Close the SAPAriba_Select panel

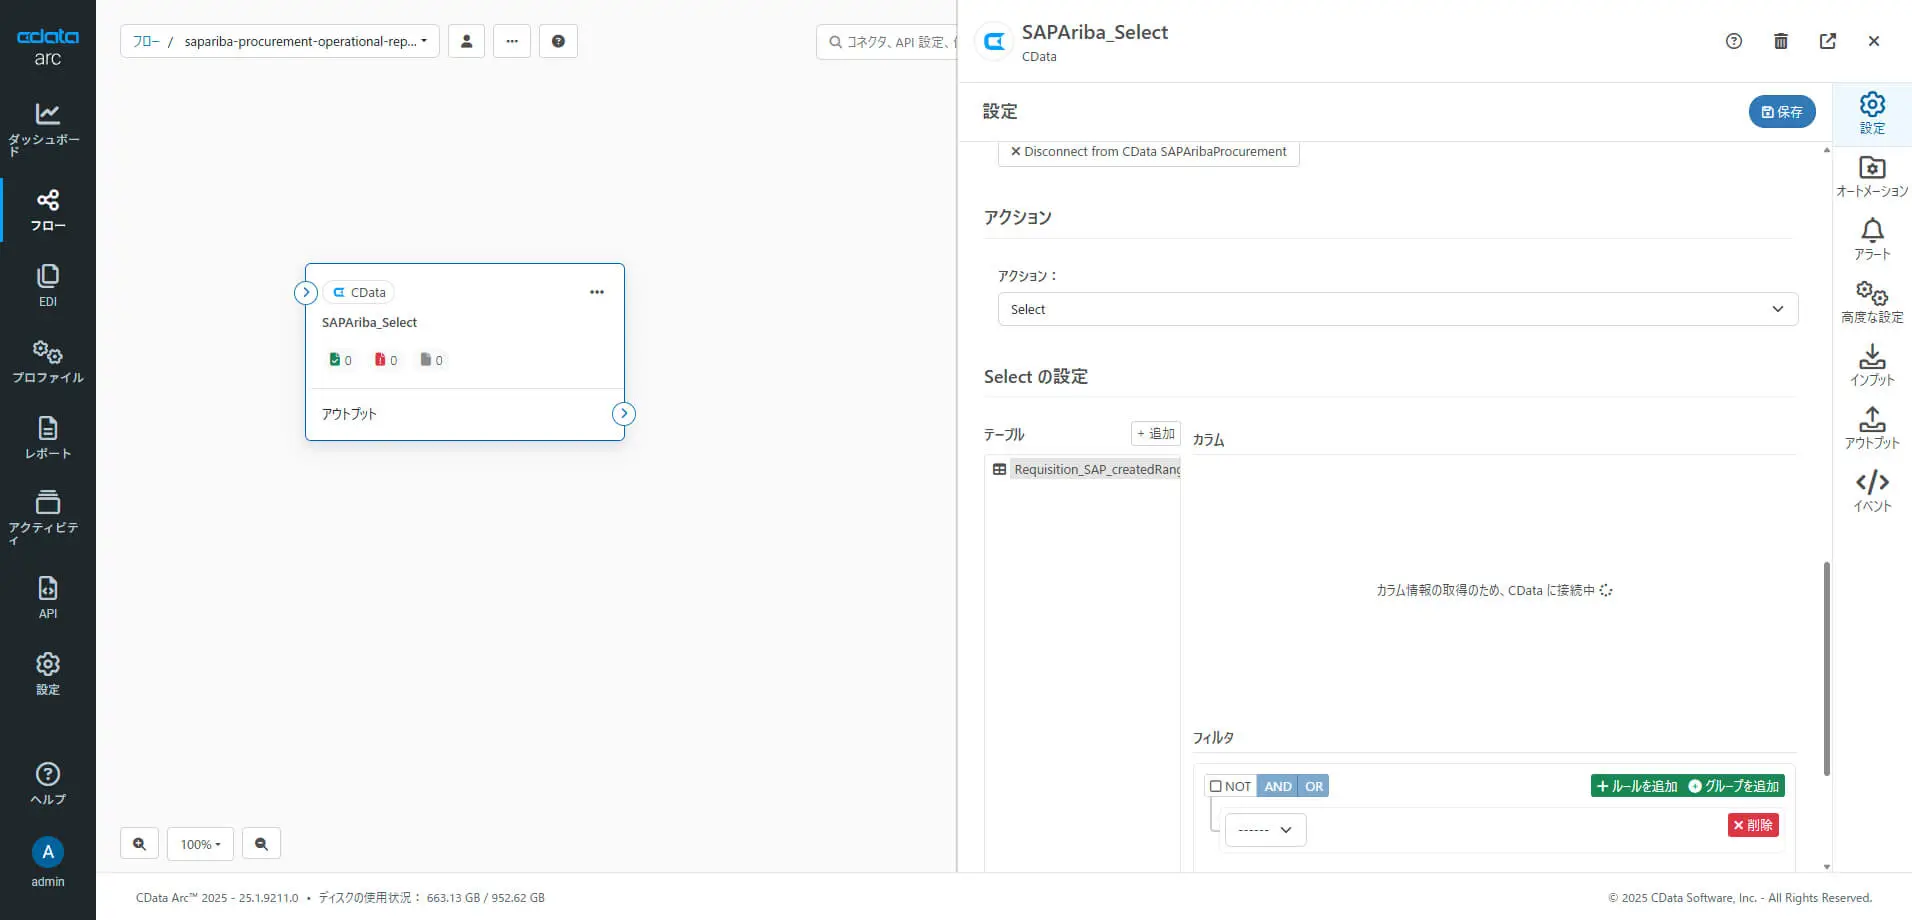1874,41
